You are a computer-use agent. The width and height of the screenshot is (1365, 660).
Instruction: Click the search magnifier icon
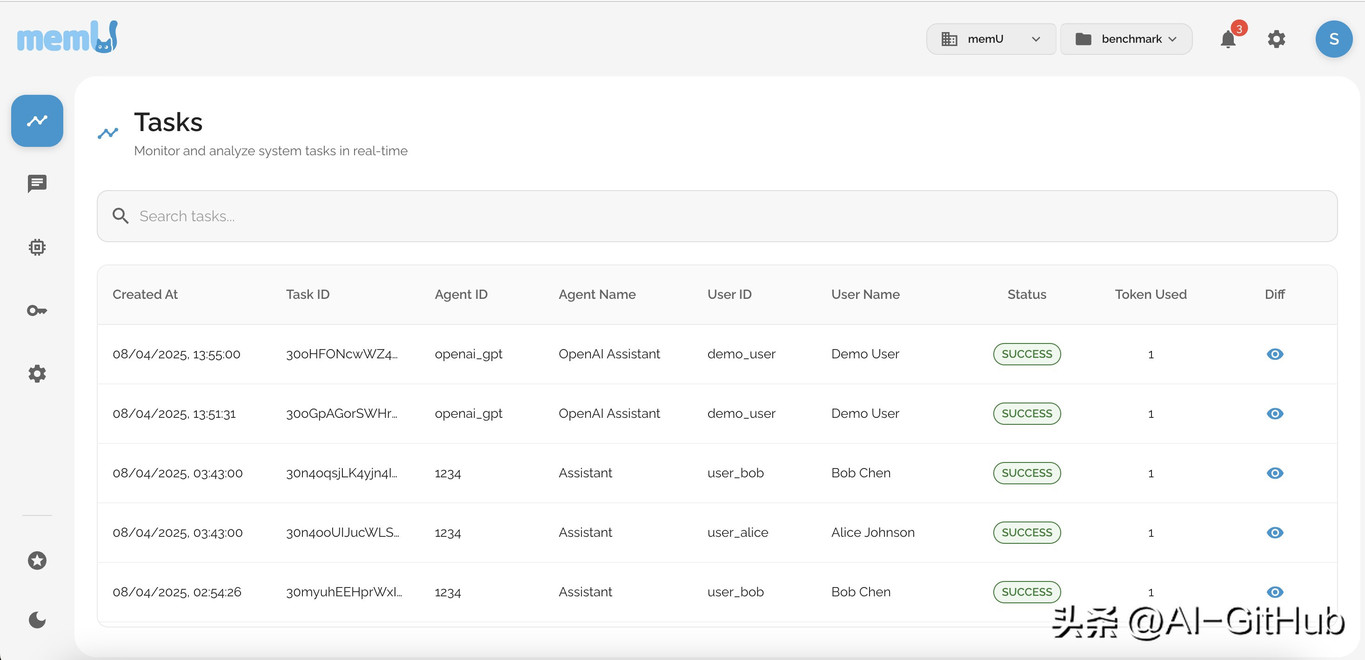(121, 216)
